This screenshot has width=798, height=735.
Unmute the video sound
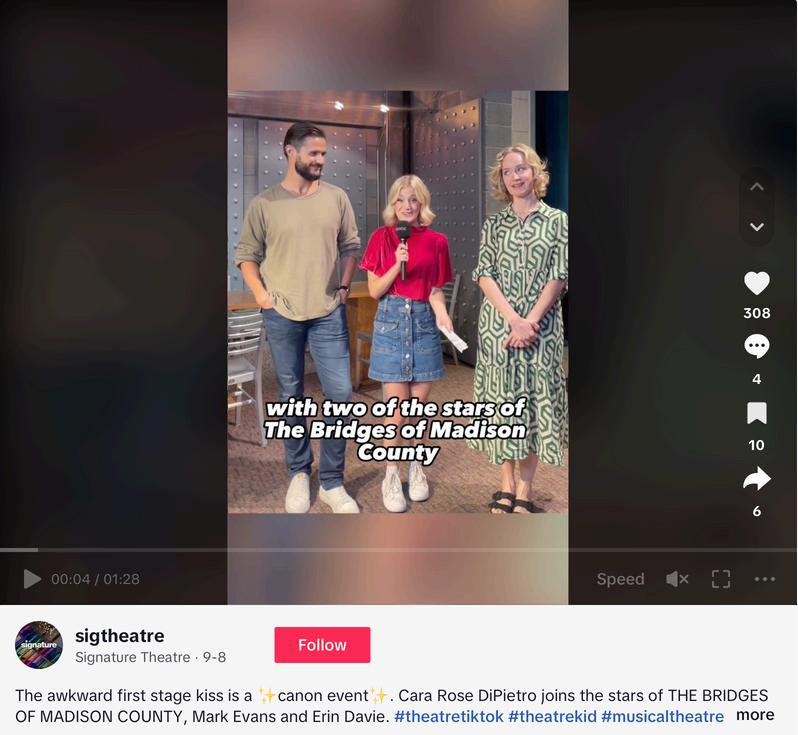pyautogui.click(x=677, y=579)
